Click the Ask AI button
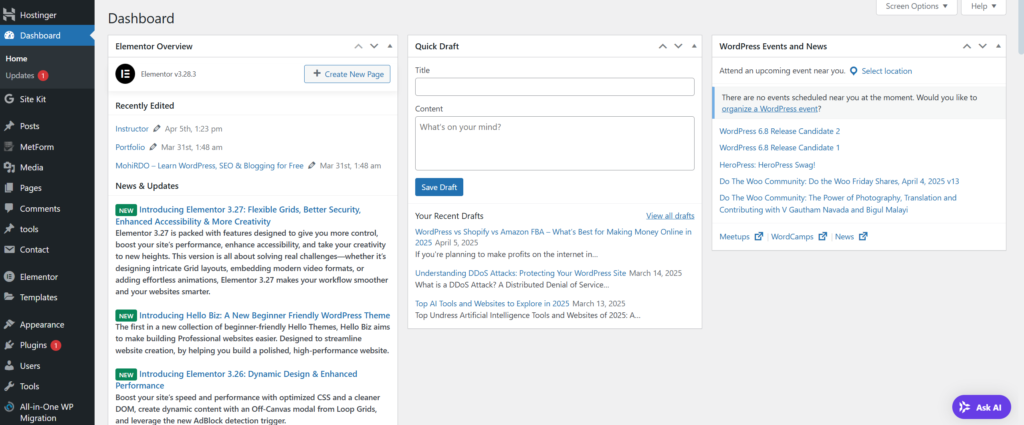This screenshot has height=425, width=1024. [982, 407]
